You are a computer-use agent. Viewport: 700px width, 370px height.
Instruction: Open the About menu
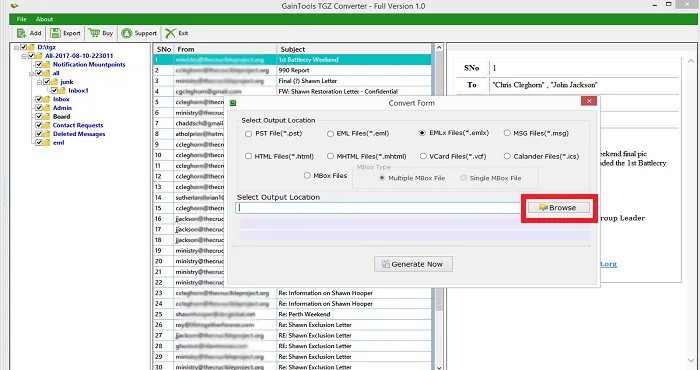[x=45, y=19]
